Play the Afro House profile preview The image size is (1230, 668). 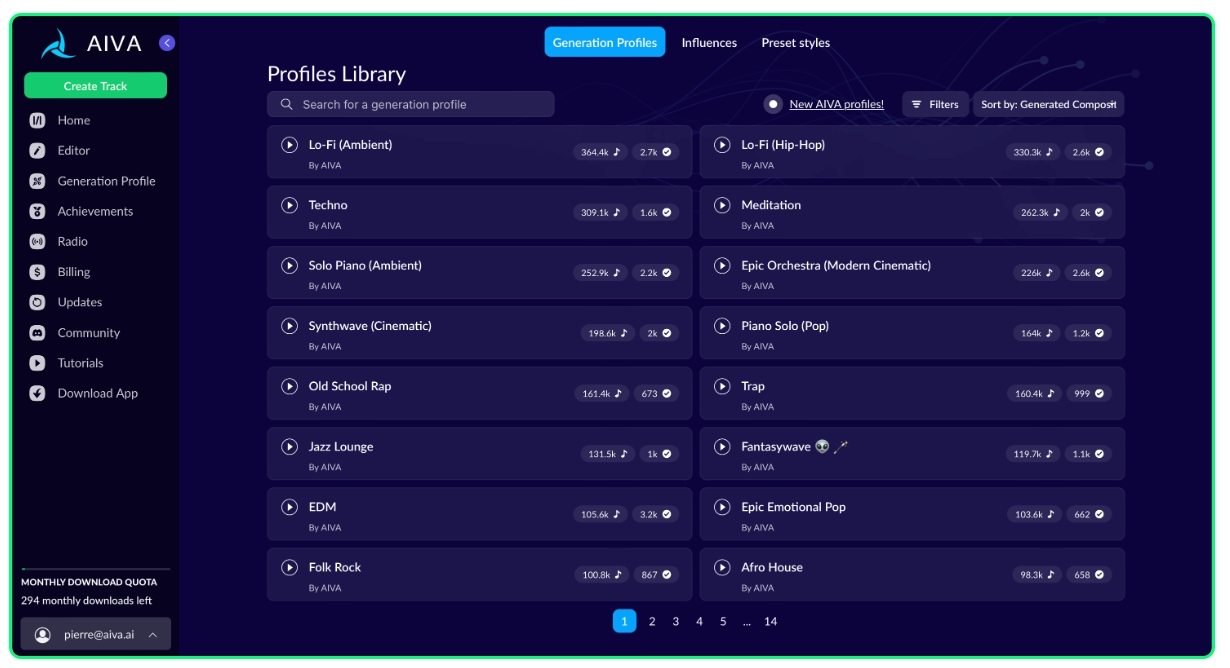coord(722,567)
